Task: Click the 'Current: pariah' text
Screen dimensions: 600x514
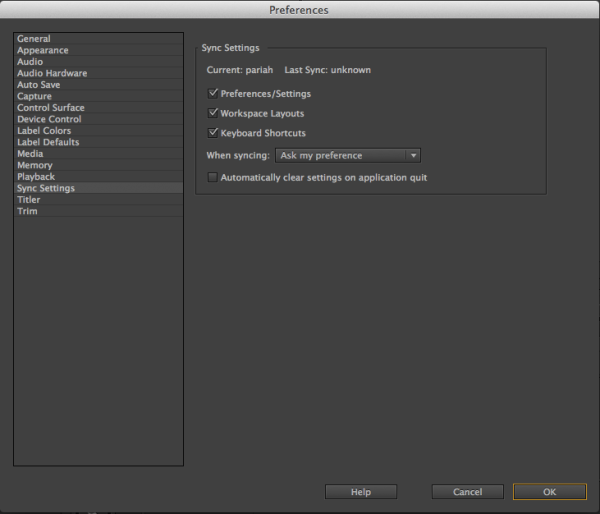Action: click(240, 70)
